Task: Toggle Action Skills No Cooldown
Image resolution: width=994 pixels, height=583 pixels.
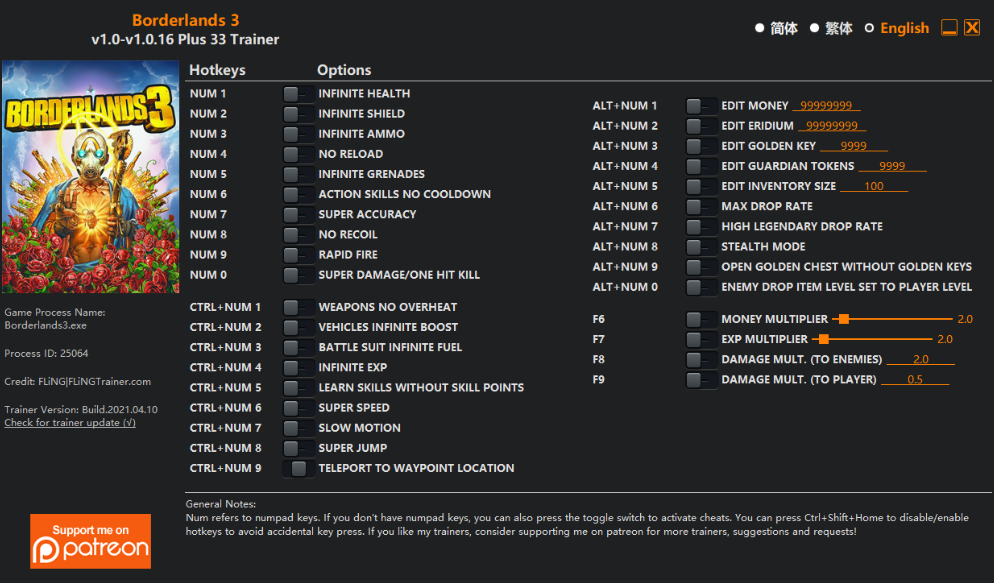Action: tap(298, 195)
